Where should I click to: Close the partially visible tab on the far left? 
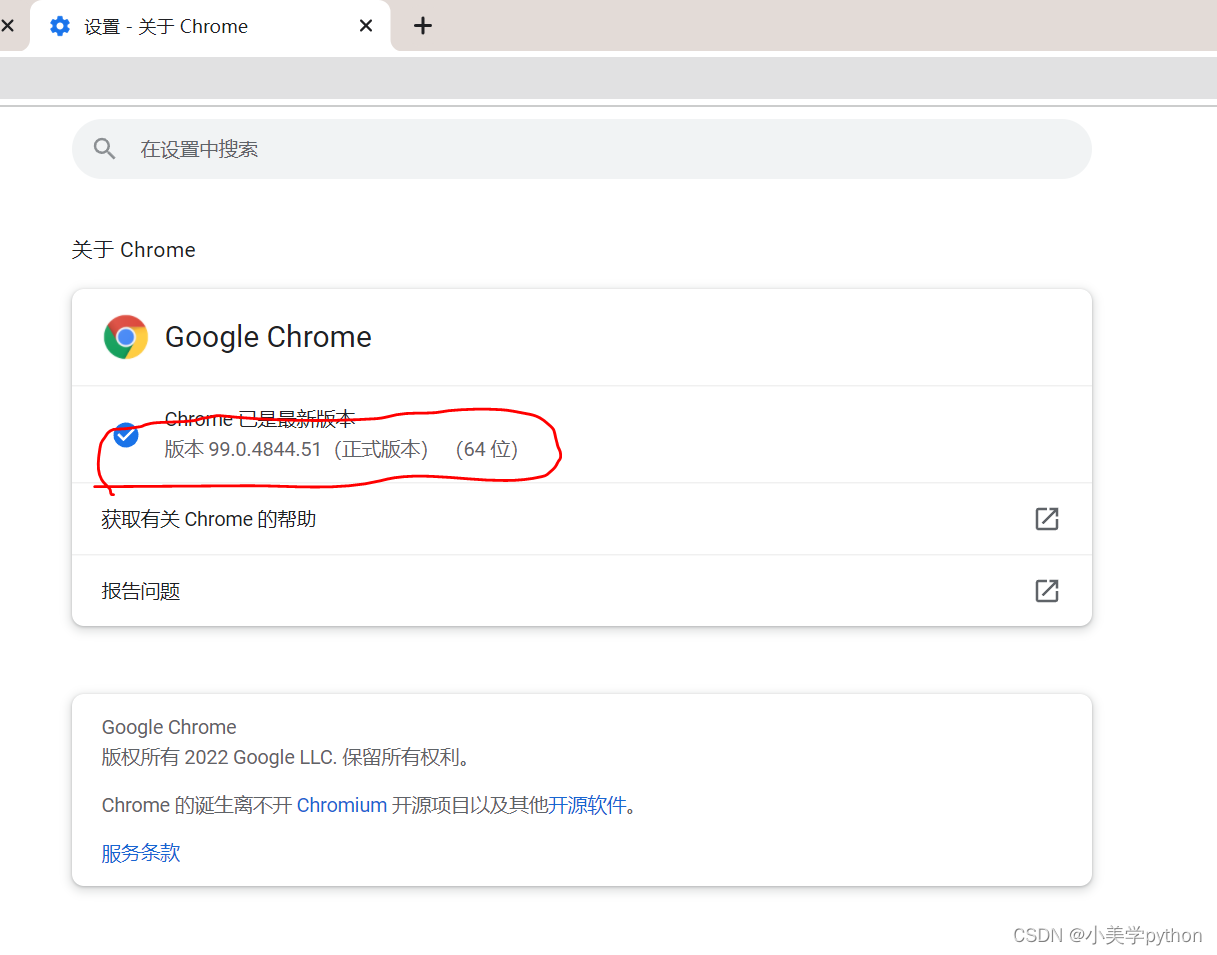pyautogui.click(x=7, y=26)
